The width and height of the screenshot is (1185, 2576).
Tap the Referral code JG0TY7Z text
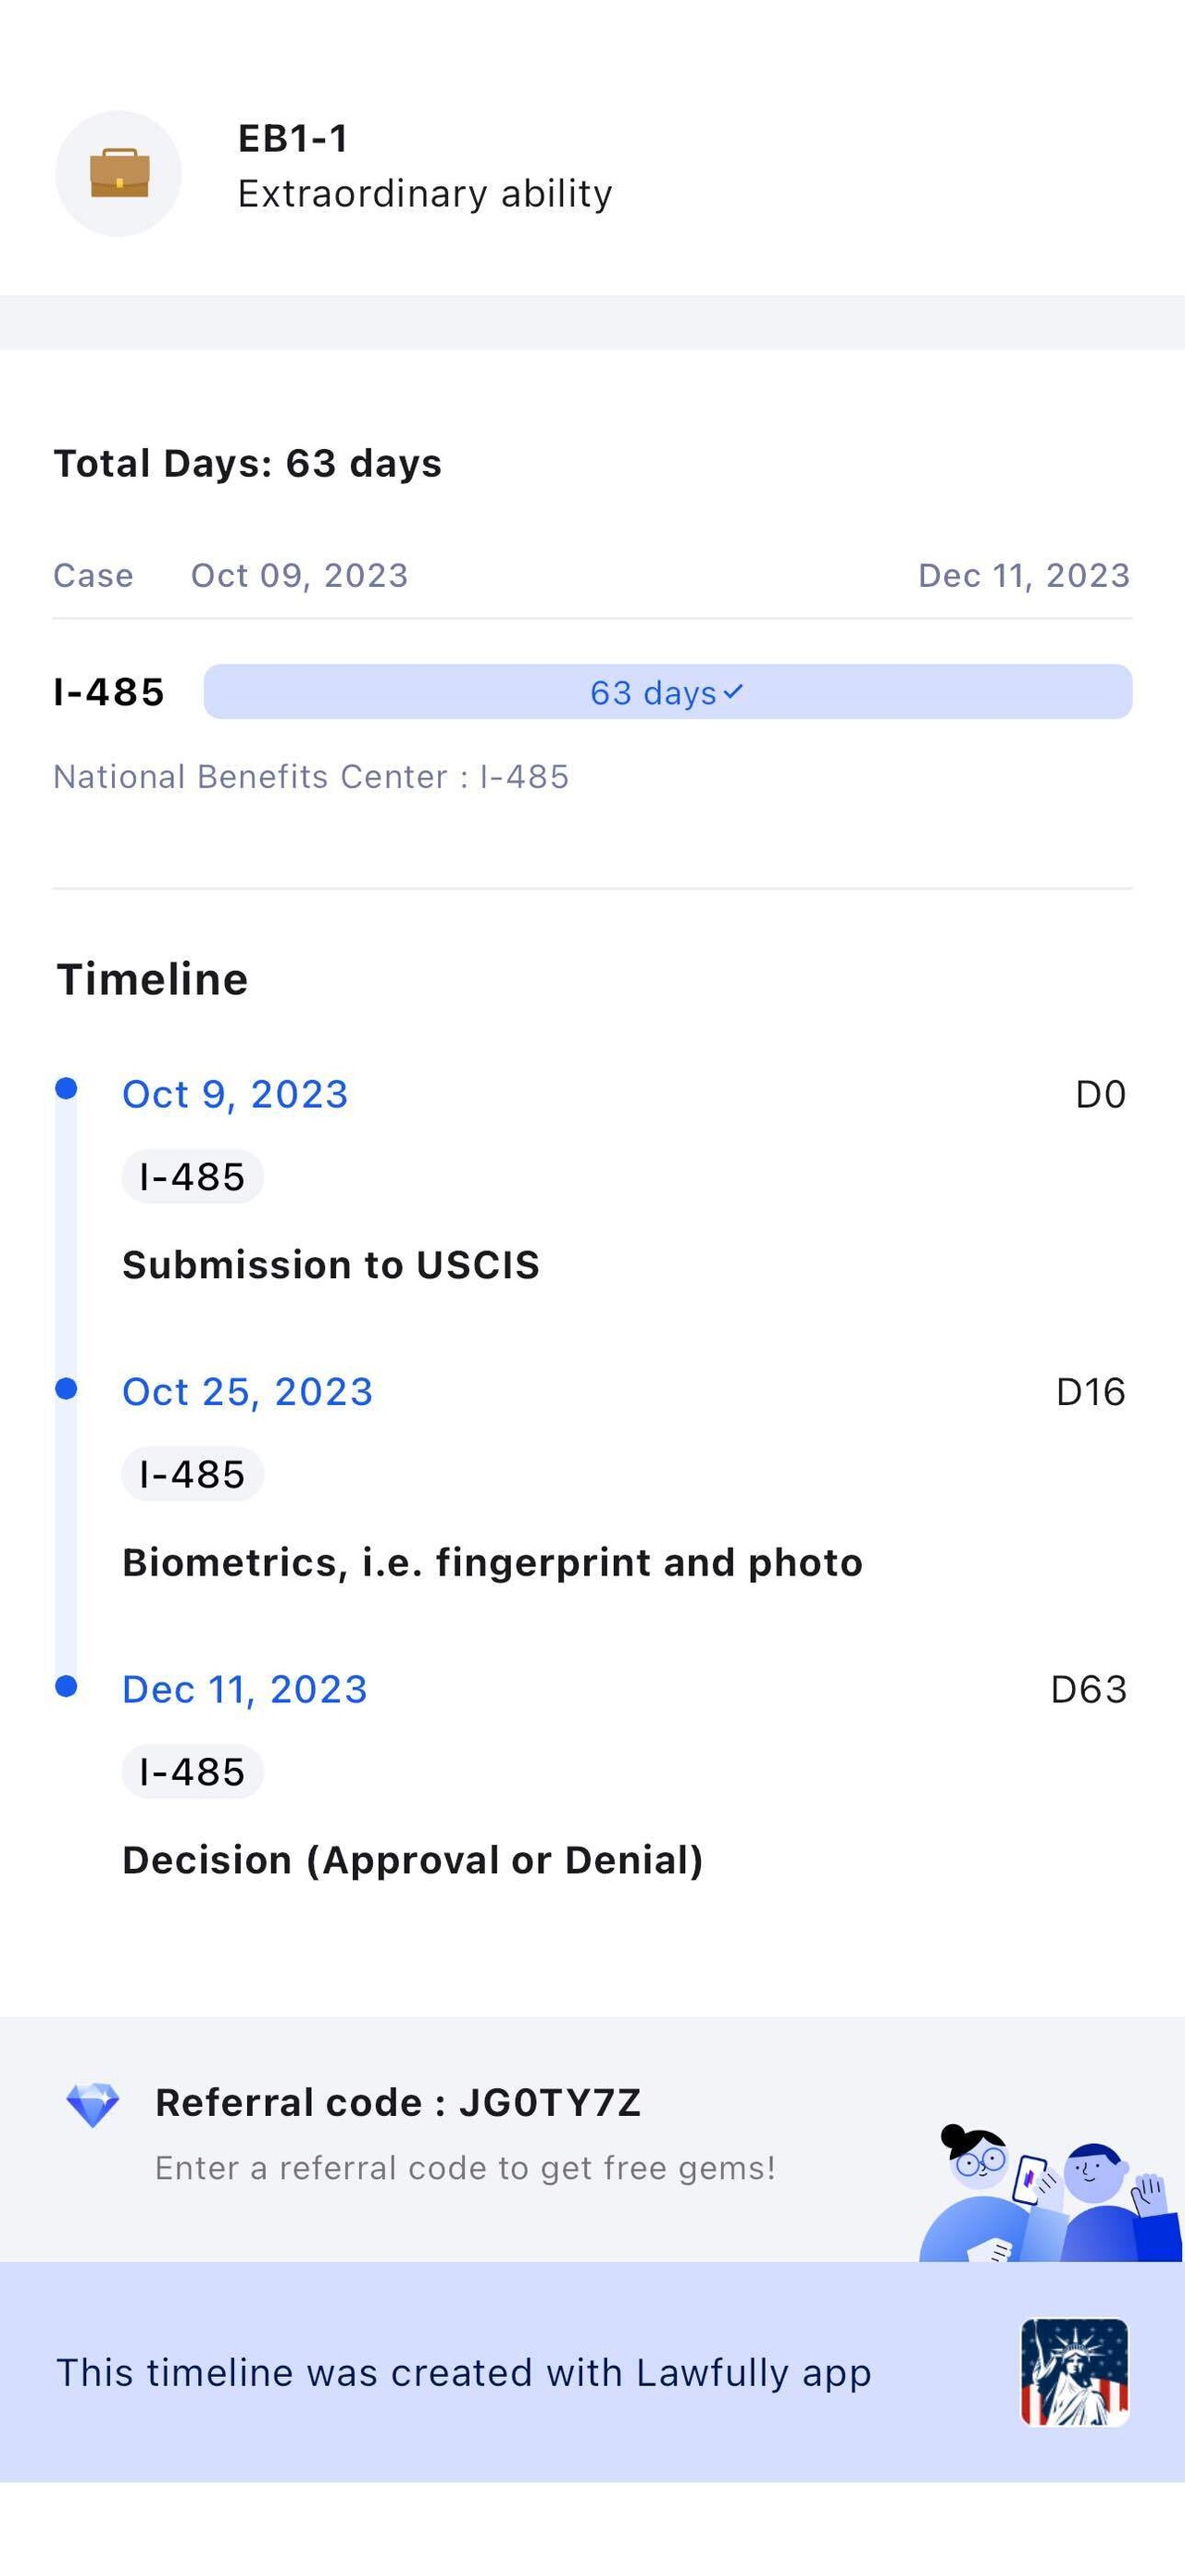(397, 2102)
